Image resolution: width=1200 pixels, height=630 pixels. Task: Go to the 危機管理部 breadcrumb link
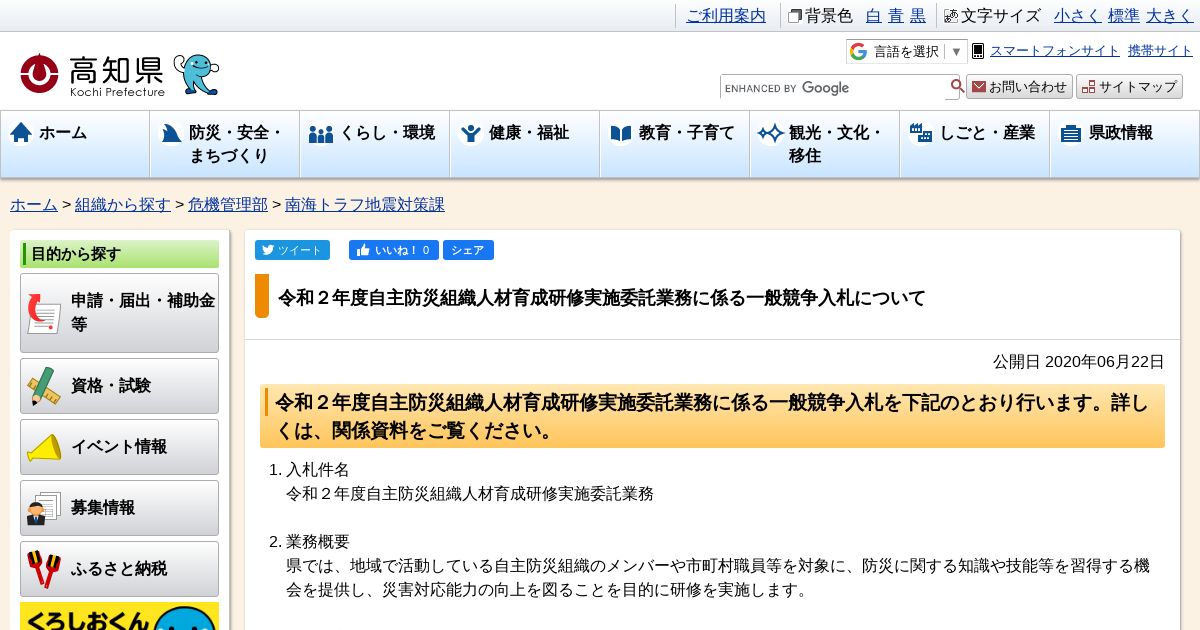[x=228, y=204]
